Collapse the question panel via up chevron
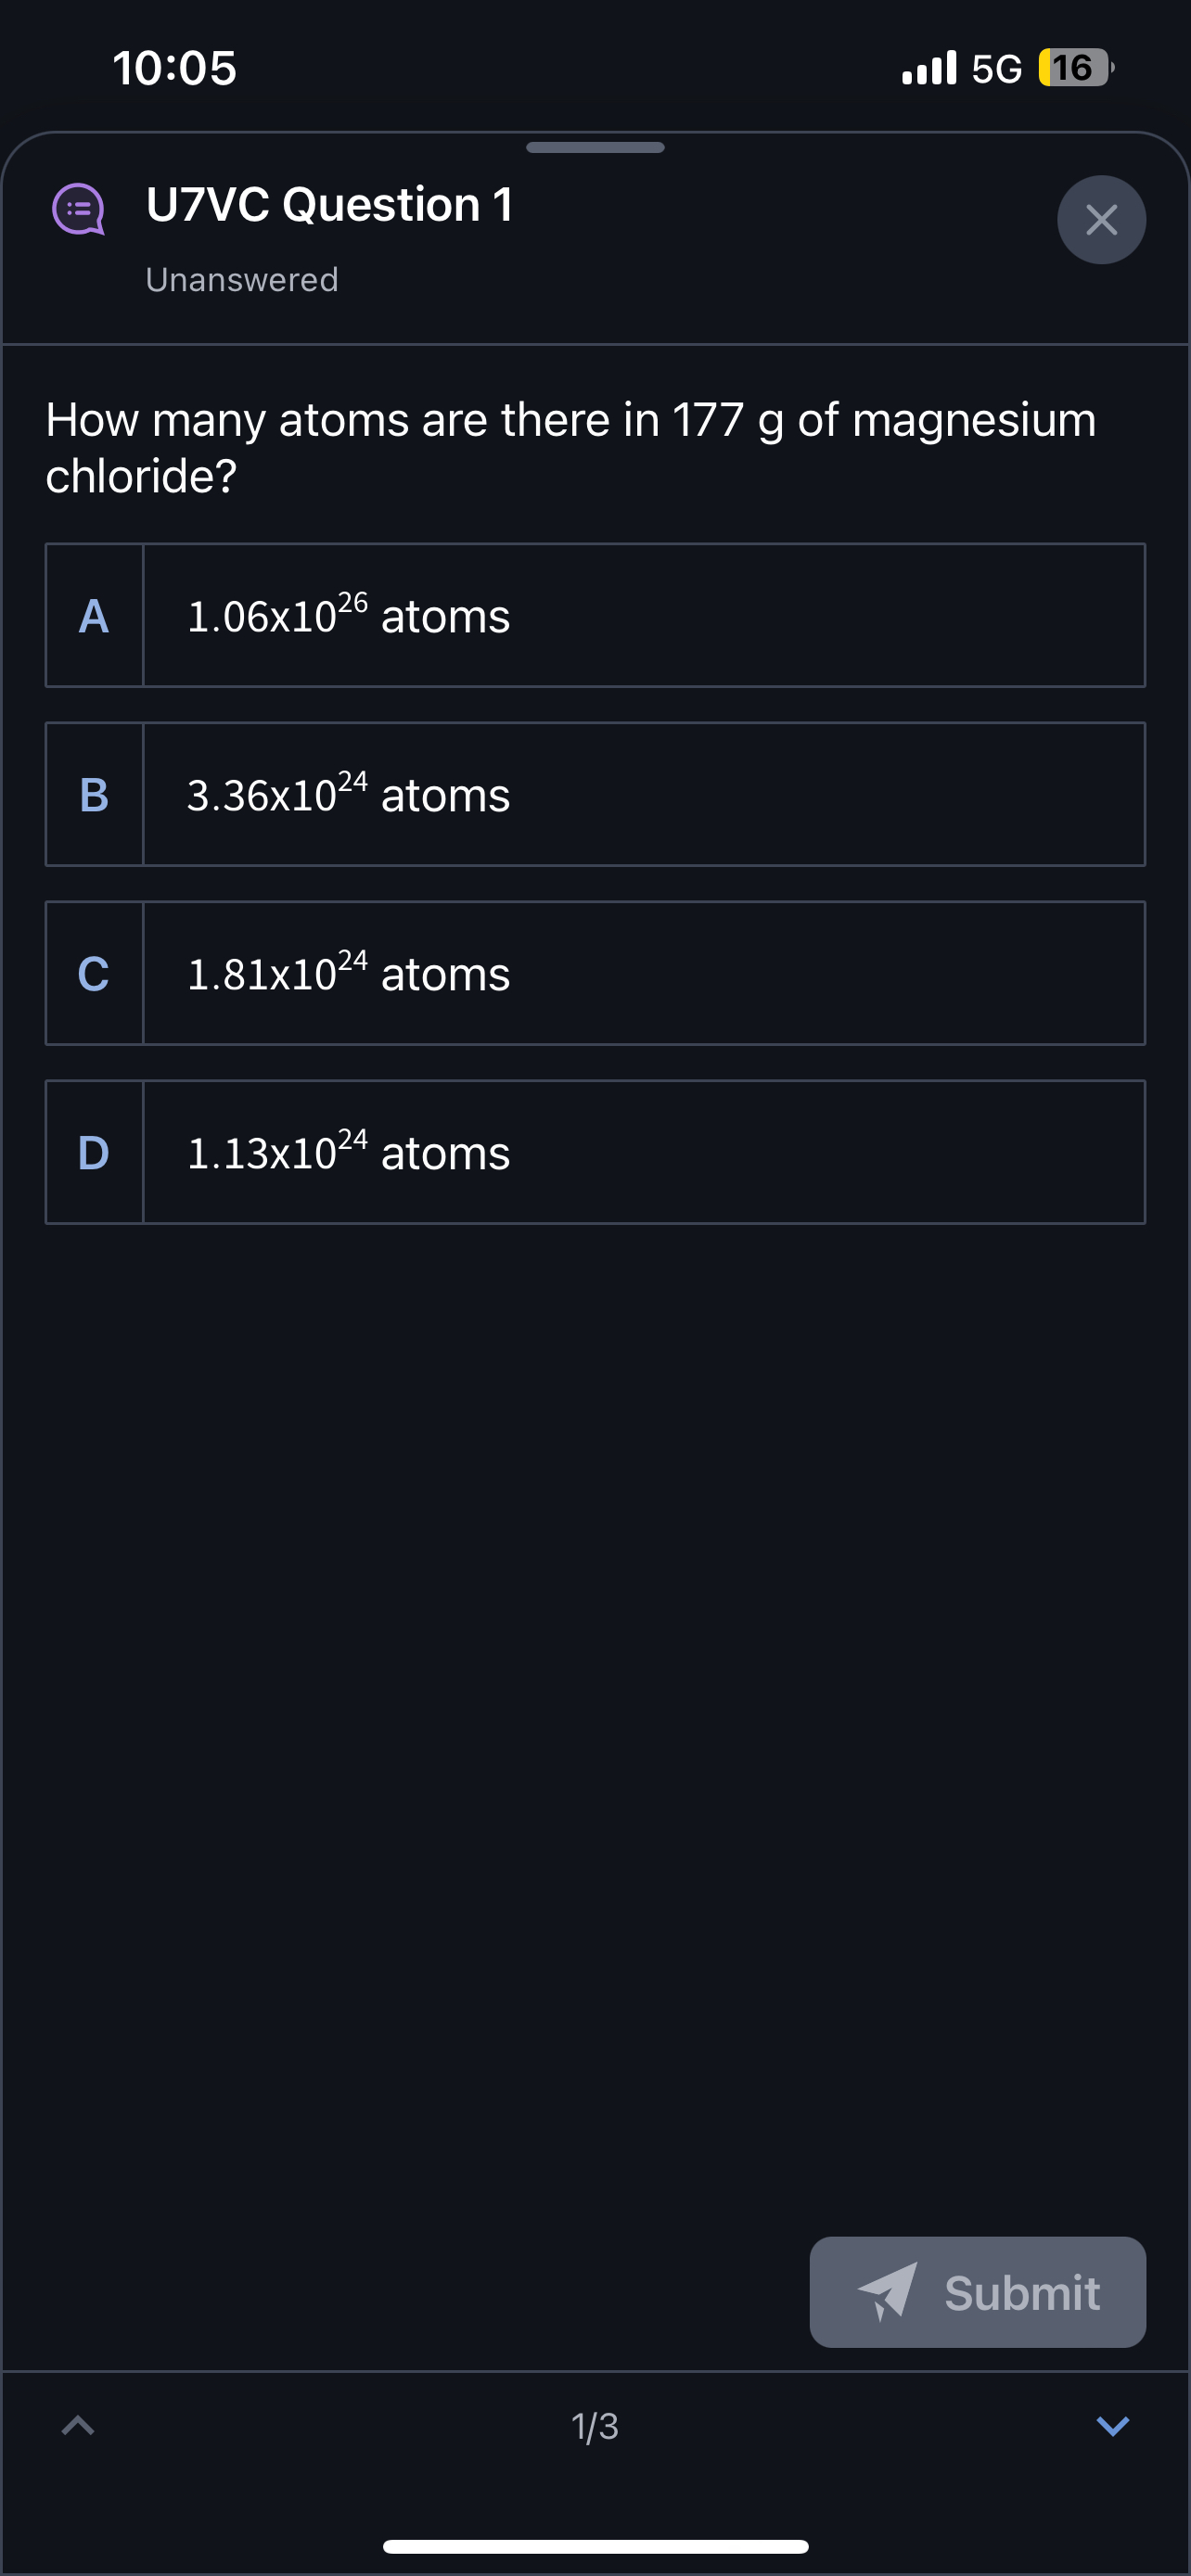The height and width of the screenshot is (2576, 1191). click(x=78, y=2426)
